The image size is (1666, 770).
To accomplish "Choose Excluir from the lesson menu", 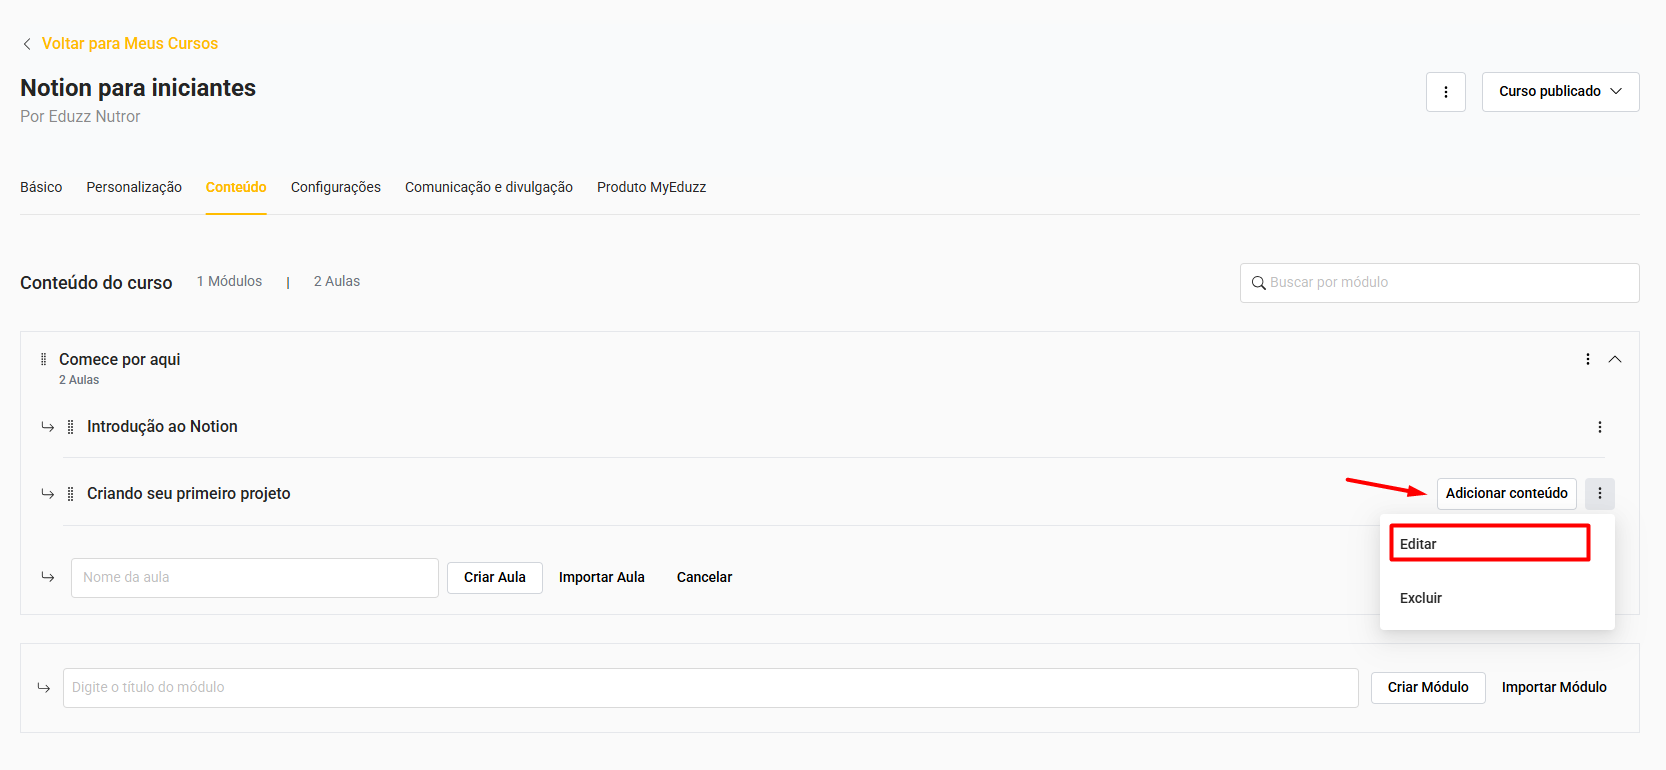I will click(x=1421, y=598).
